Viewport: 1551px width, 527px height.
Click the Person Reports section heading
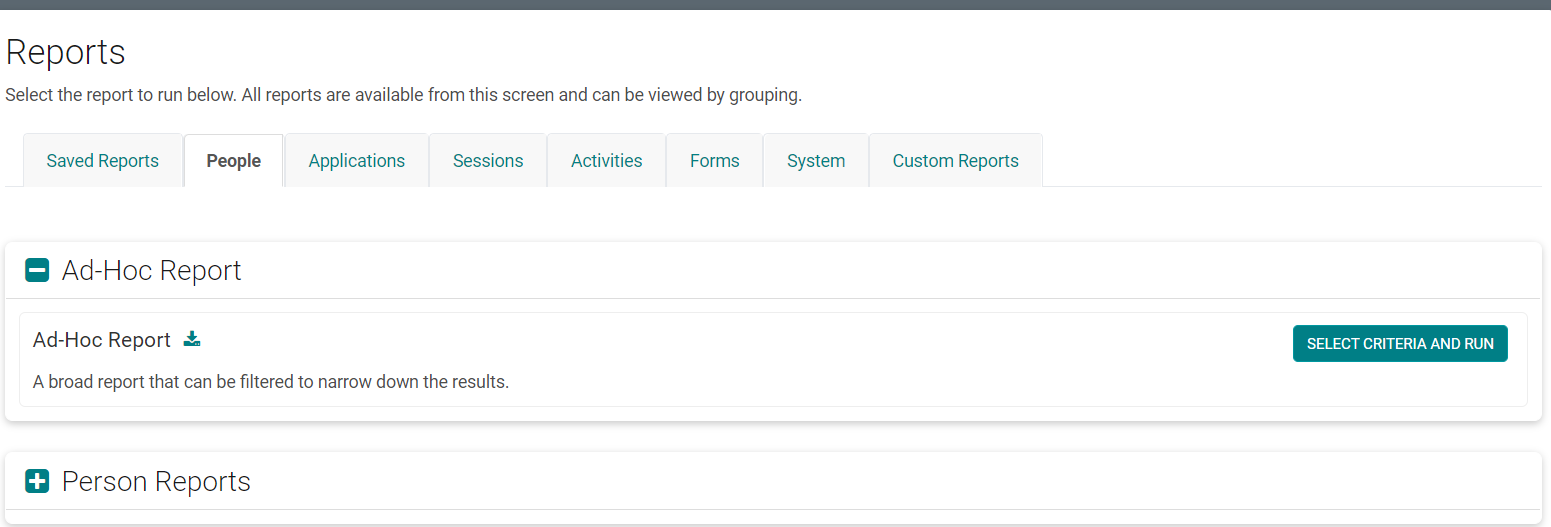point(156,481)
